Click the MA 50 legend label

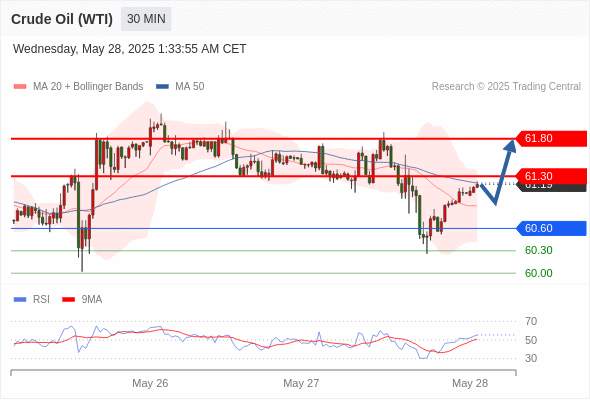point(190,87)
